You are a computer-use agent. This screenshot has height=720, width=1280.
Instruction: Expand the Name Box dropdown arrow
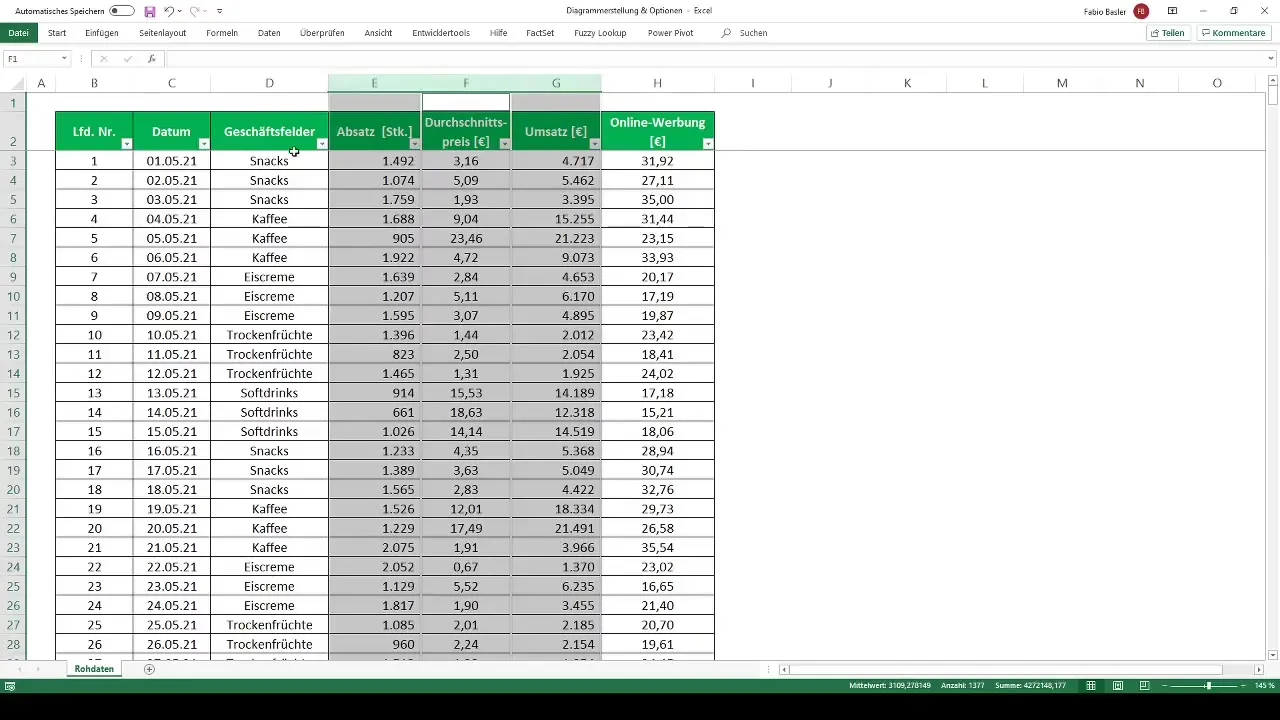tap(64, 59)
